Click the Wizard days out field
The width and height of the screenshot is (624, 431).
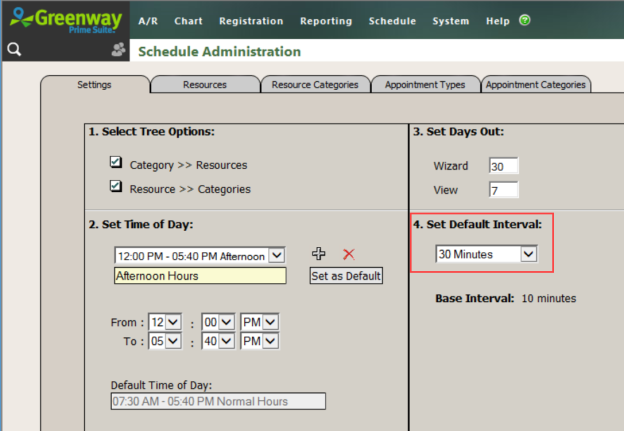503,166
